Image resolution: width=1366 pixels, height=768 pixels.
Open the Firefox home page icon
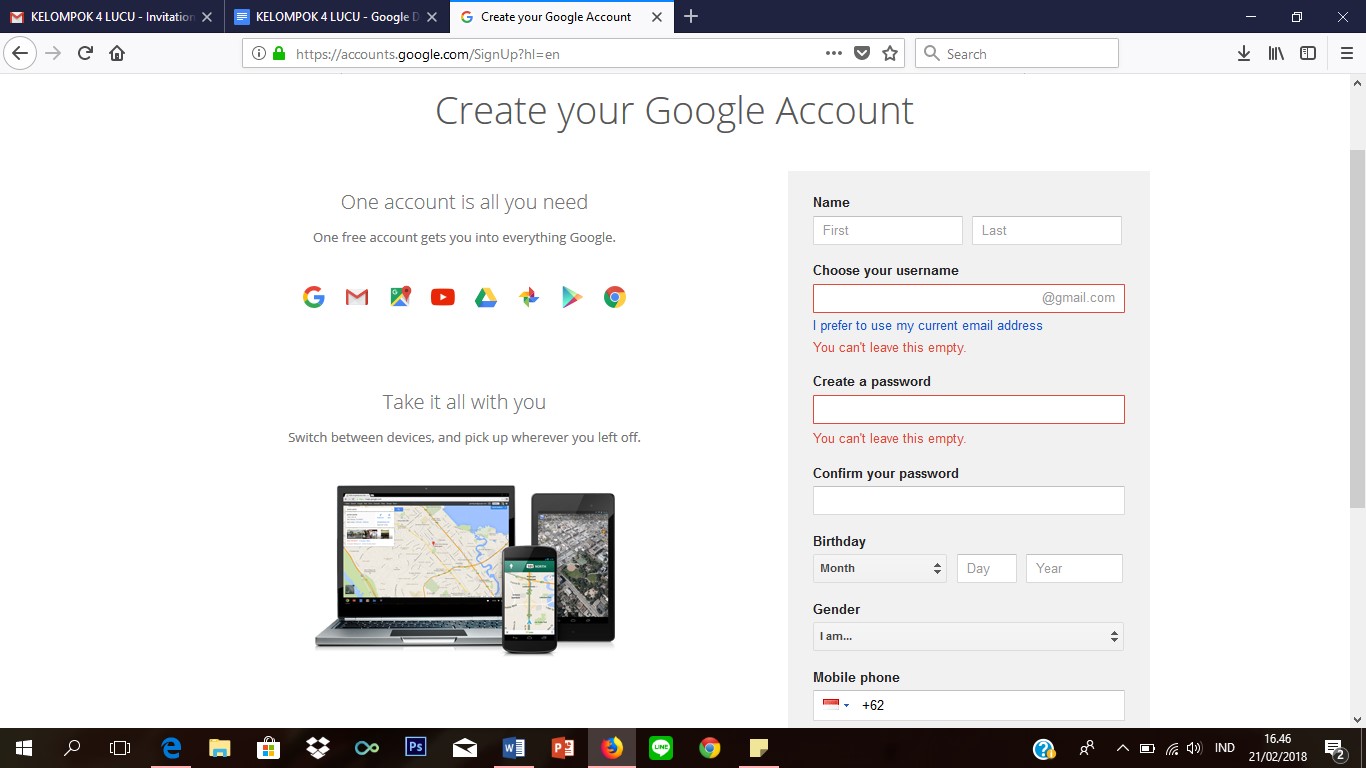pos(117,54)
